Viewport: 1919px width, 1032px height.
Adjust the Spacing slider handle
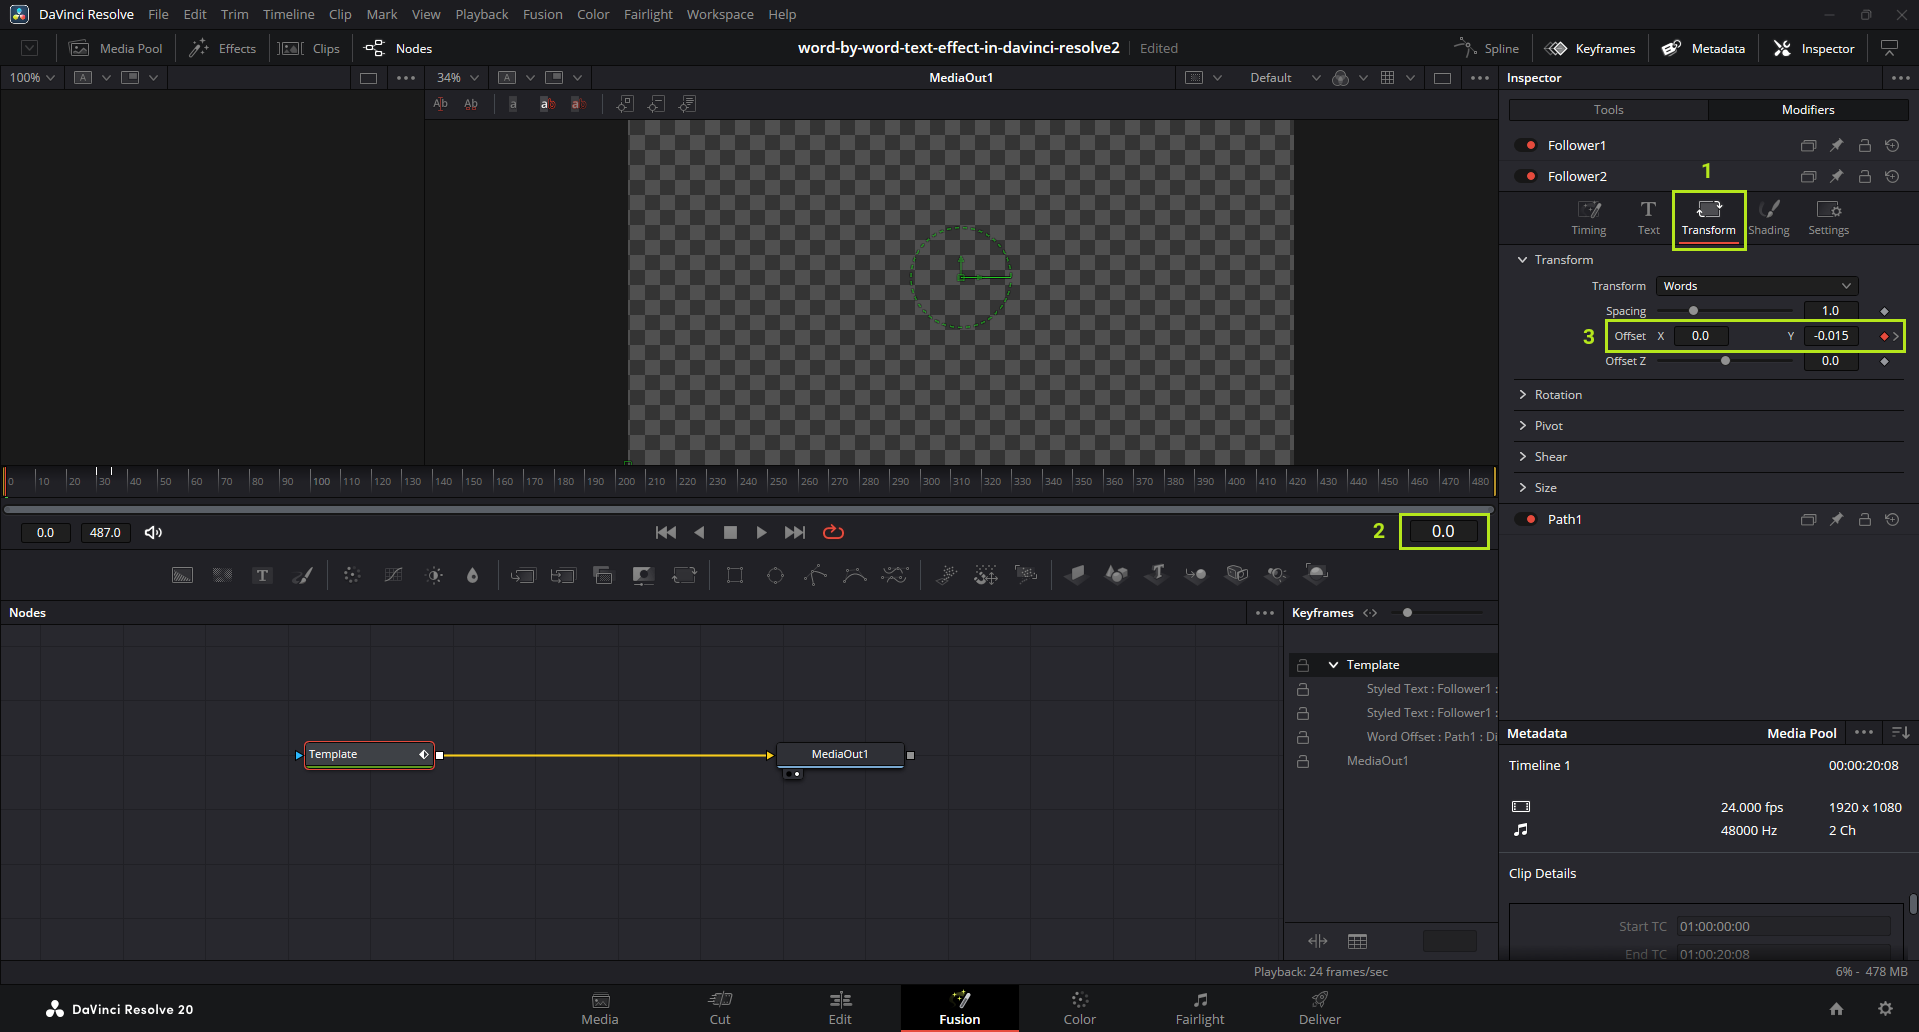(x=1693, y=311)
